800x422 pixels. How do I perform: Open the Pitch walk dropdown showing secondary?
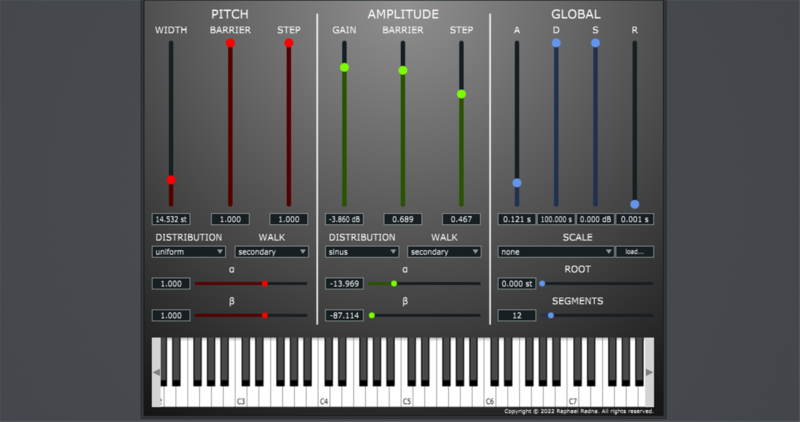(271, 252)
